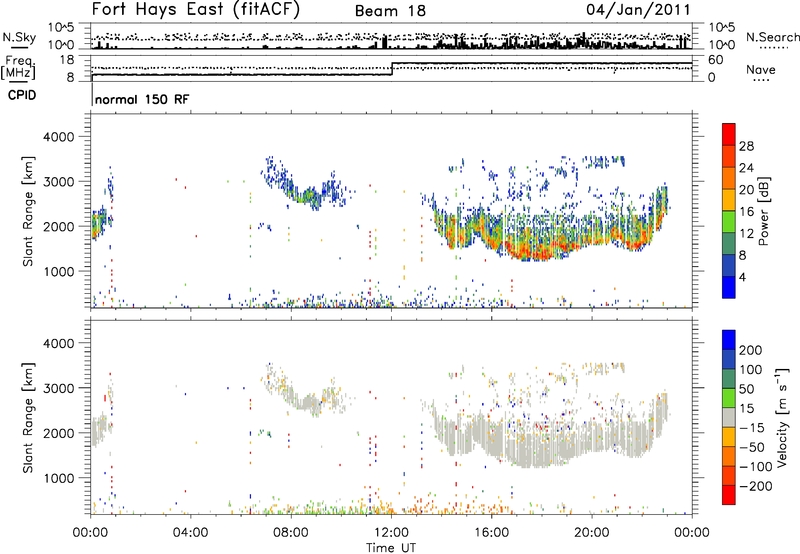Click 'Slant Range [km]' label of power panel
The width and height of the screenshot is (800, 554).
[x=28, y=211]
